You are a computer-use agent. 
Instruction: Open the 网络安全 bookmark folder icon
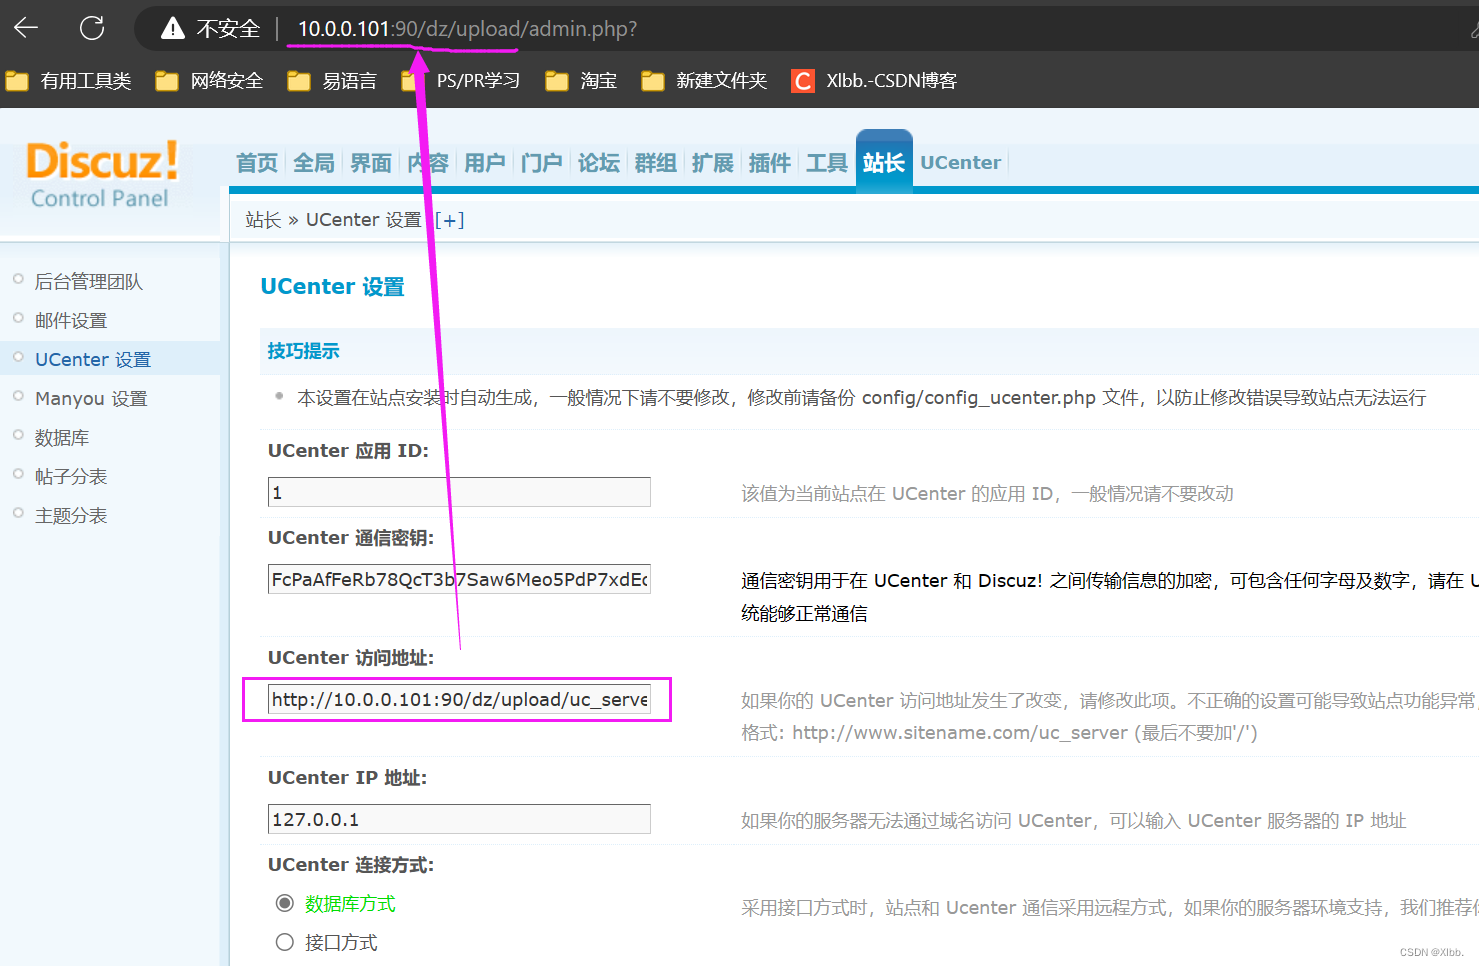166,80
